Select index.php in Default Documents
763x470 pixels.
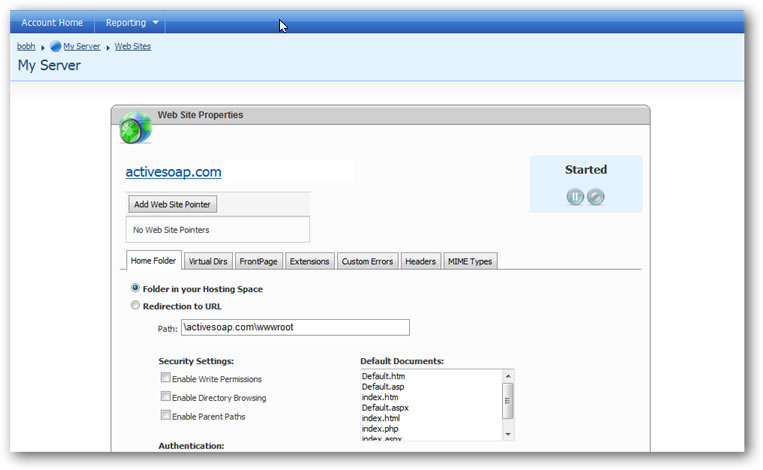tap(380, 429)
